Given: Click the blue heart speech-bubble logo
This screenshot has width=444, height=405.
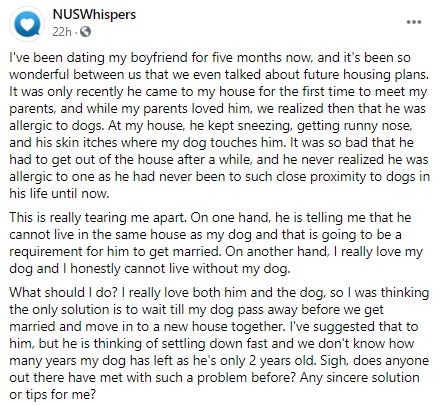Looking at the screenshot, I should tap(27, 24).
